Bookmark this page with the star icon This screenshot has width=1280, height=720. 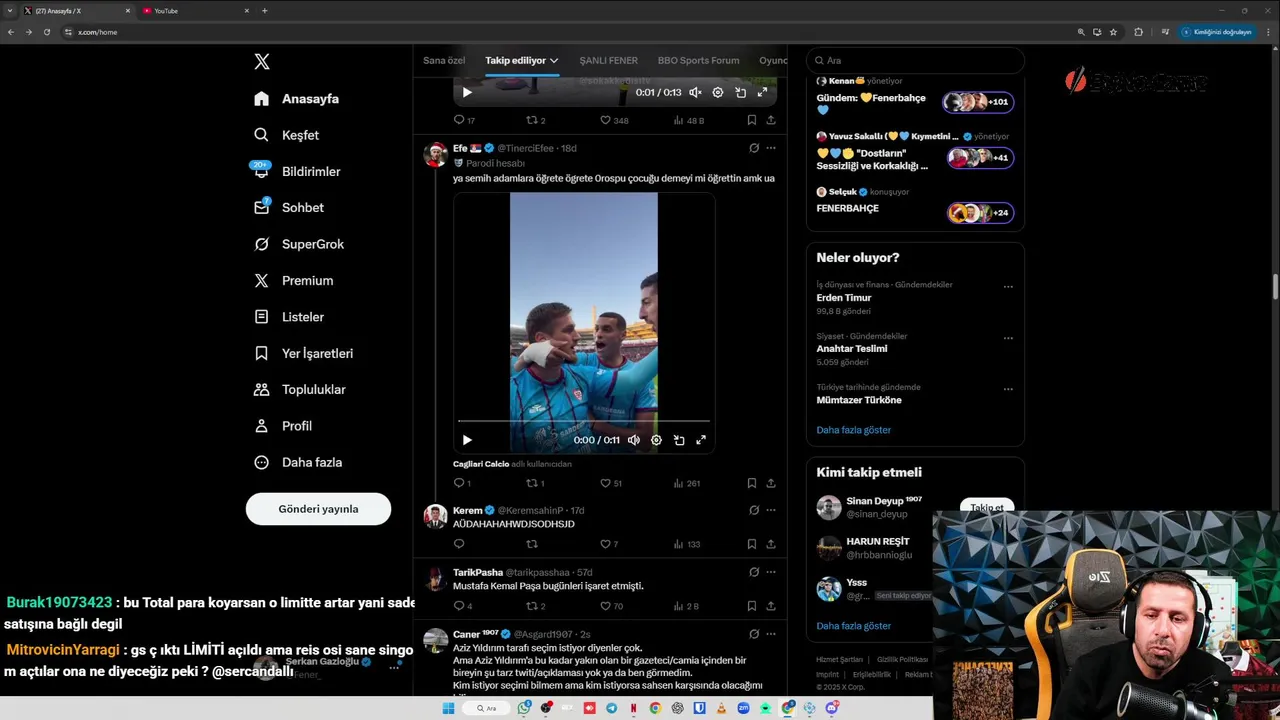coord(1113,32)
